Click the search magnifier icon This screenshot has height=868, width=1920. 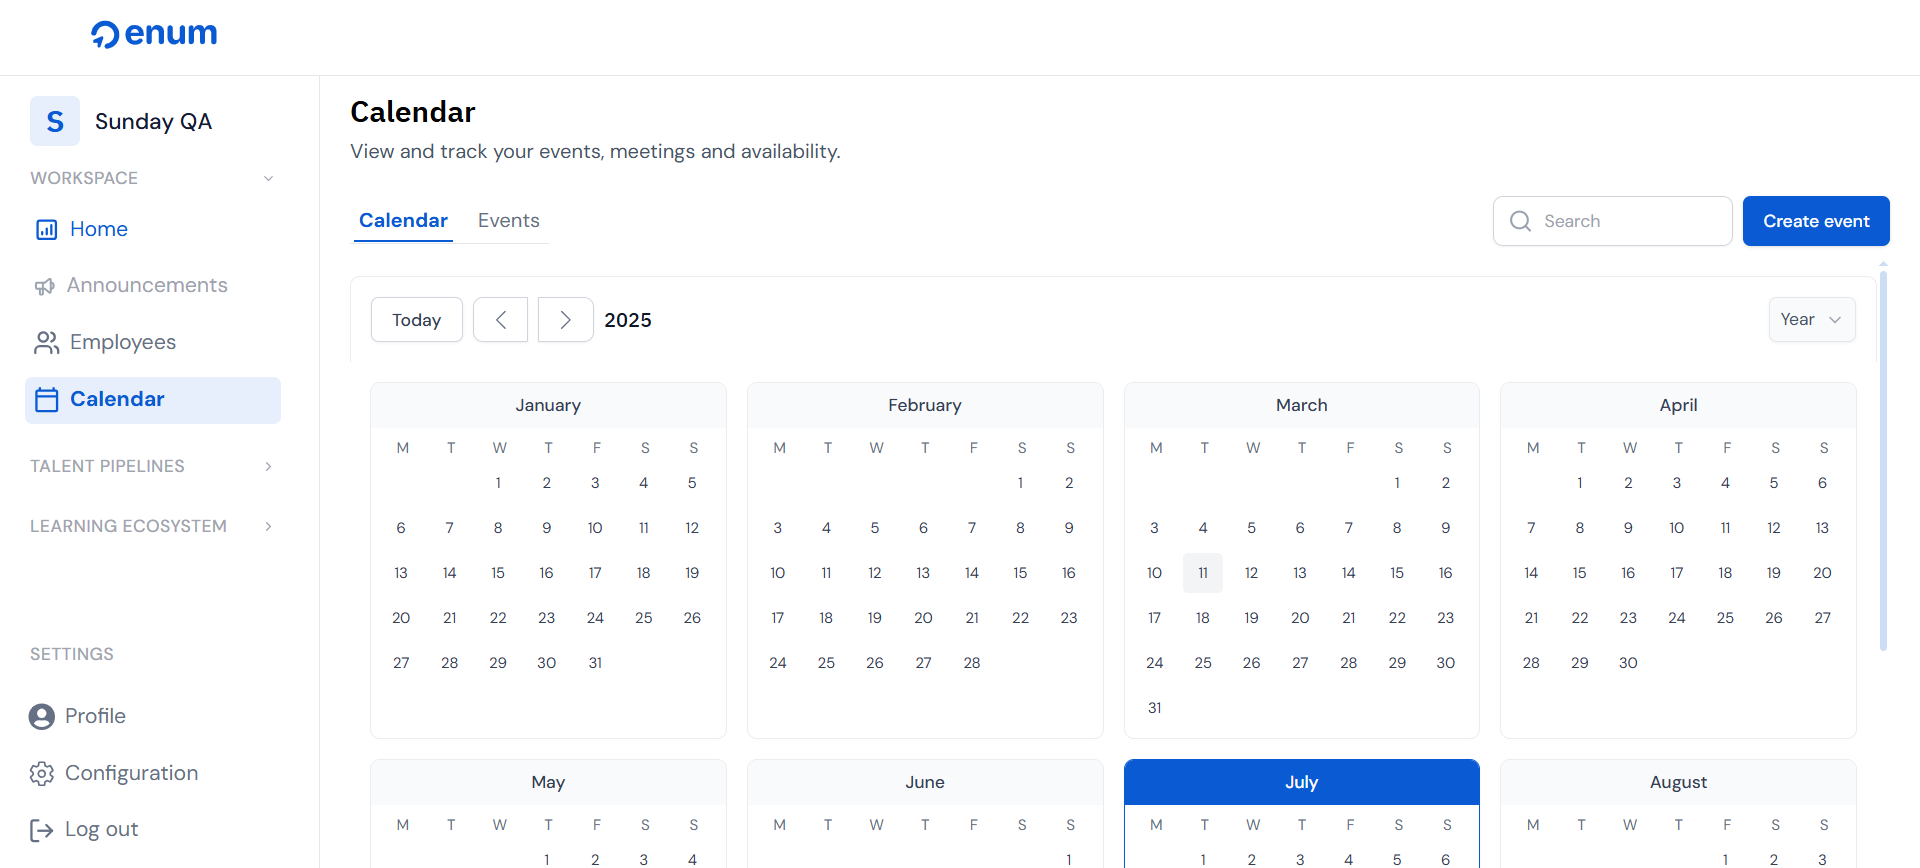coord(1520,221)
